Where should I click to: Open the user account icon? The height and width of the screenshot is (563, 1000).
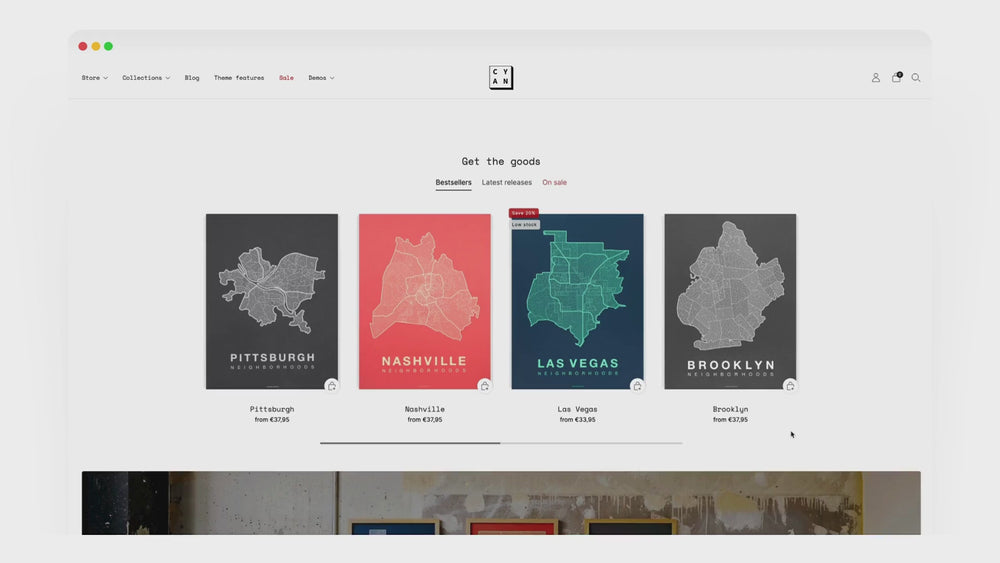[876, 78]
